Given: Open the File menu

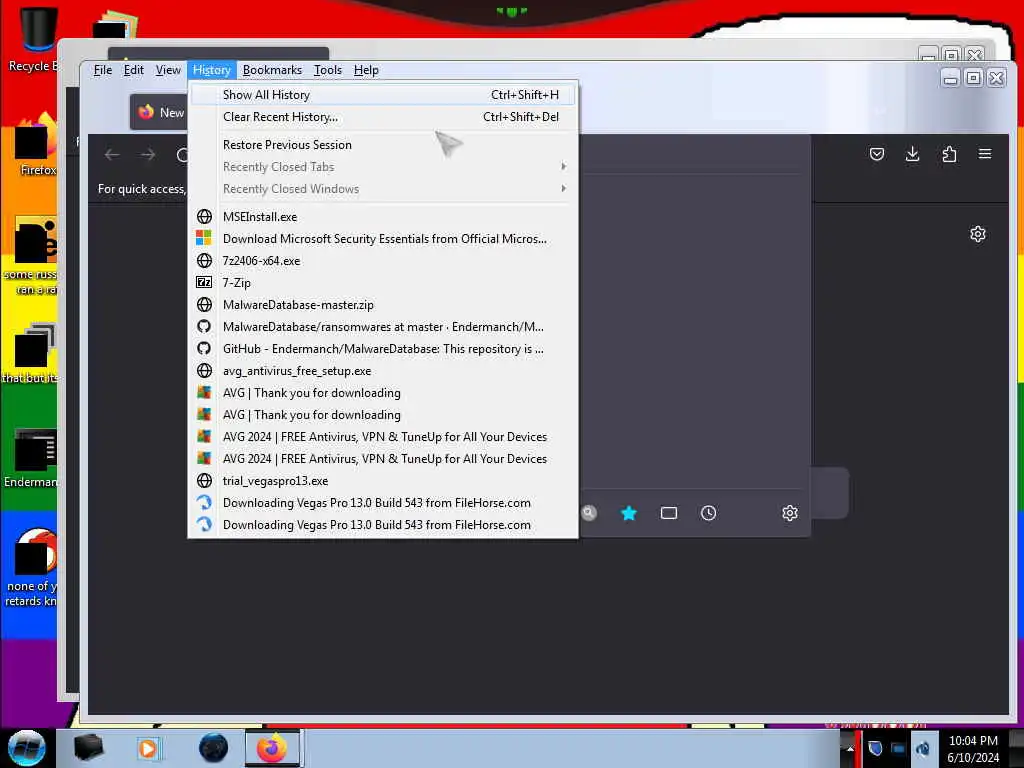Looking at the screenshot, I should (x=103, y=70).
